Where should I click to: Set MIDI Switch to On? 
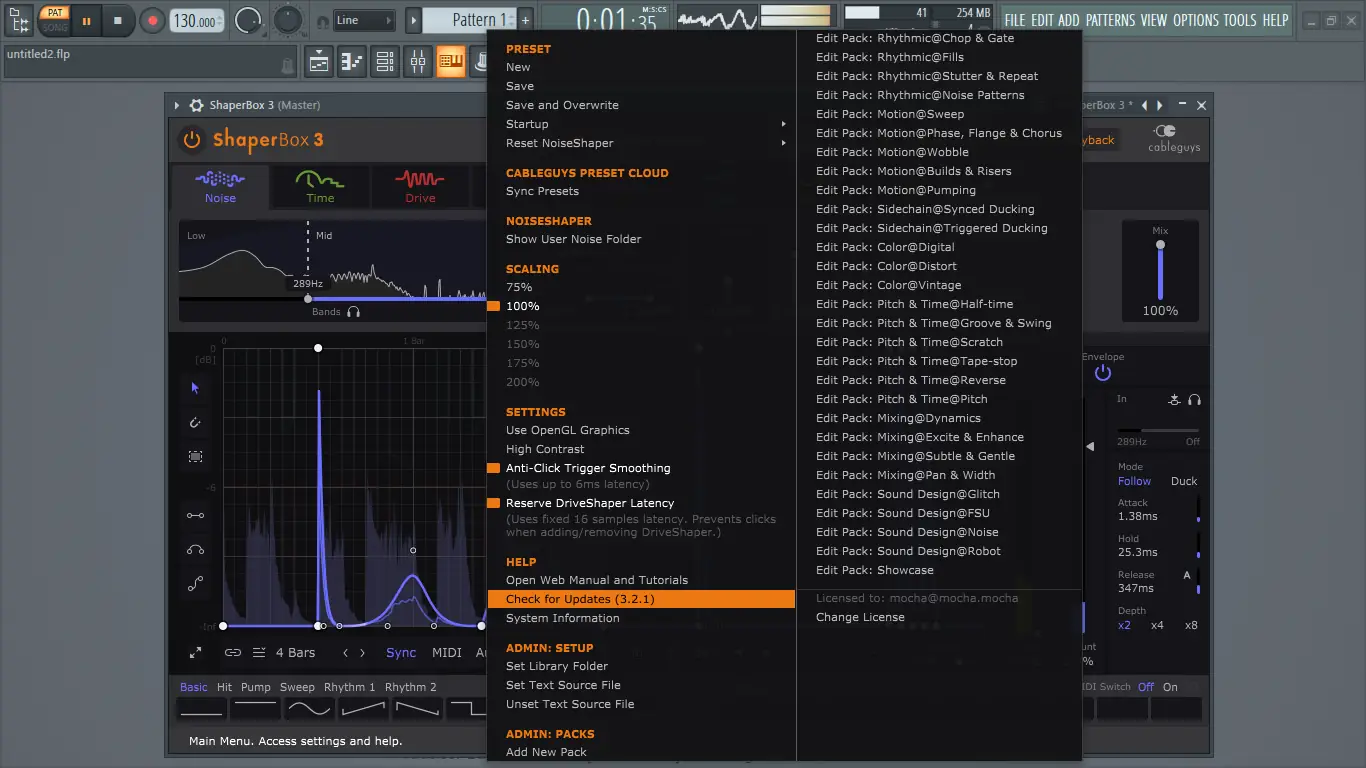tap(1170, 687)
